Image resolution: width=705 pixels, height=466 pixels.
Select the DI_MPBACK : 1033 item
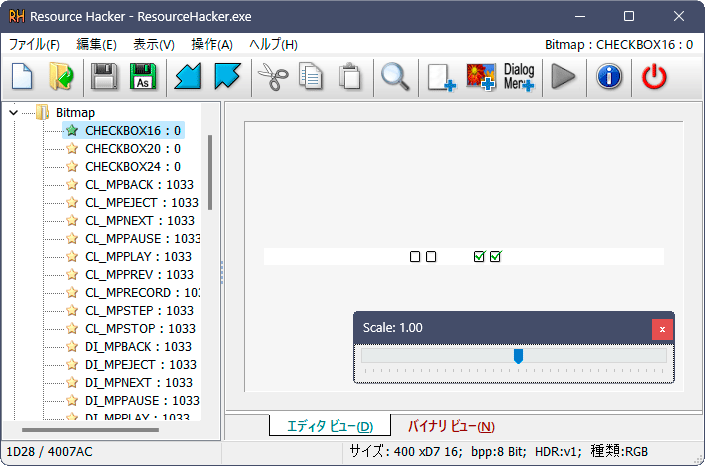click(x=138, y=346)
